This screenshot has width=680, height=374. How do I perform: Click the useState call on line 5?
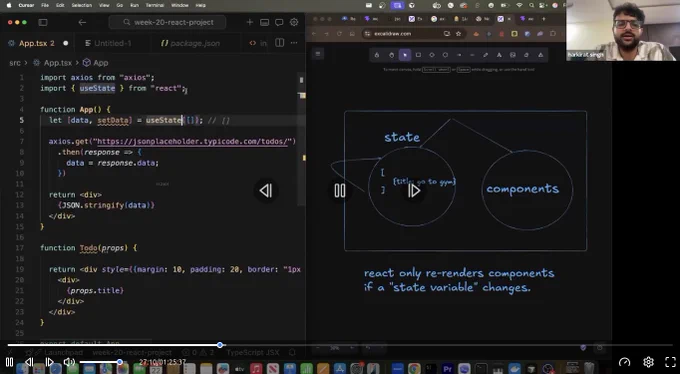point(164,120)
